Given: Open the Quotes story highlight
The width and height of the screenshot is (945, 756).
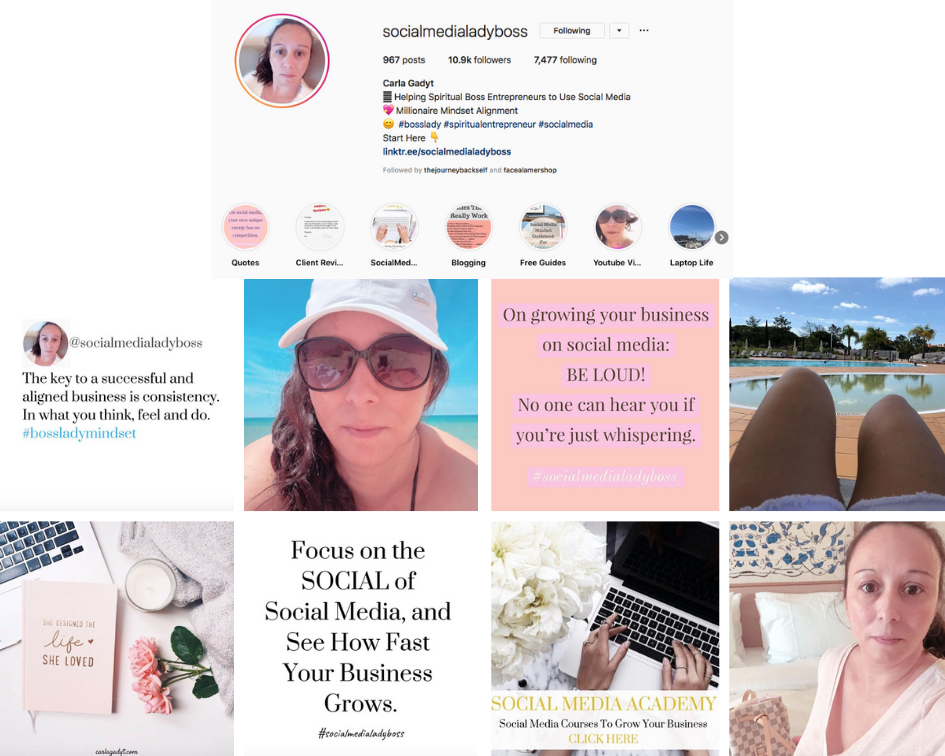Looking at the screenshot, I should [245, 227].
